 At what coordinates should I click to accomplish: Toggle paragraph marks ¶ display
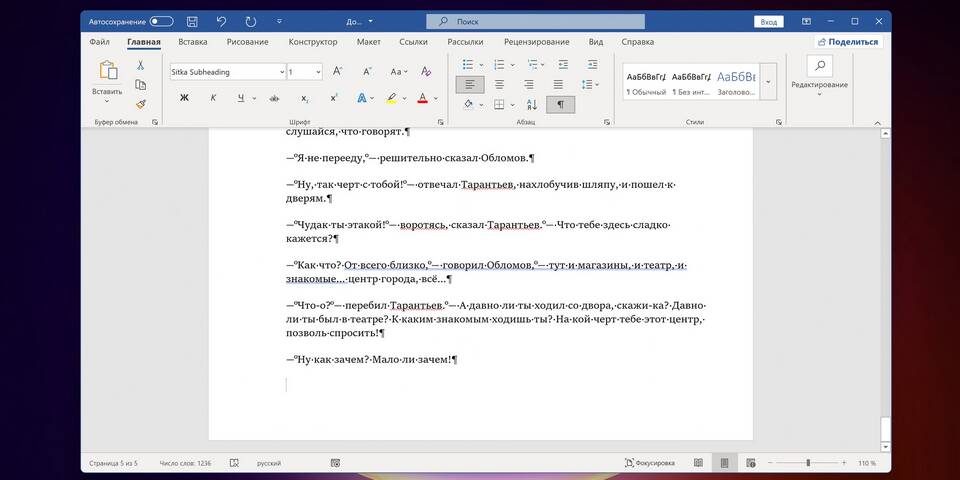pos(560,105)
